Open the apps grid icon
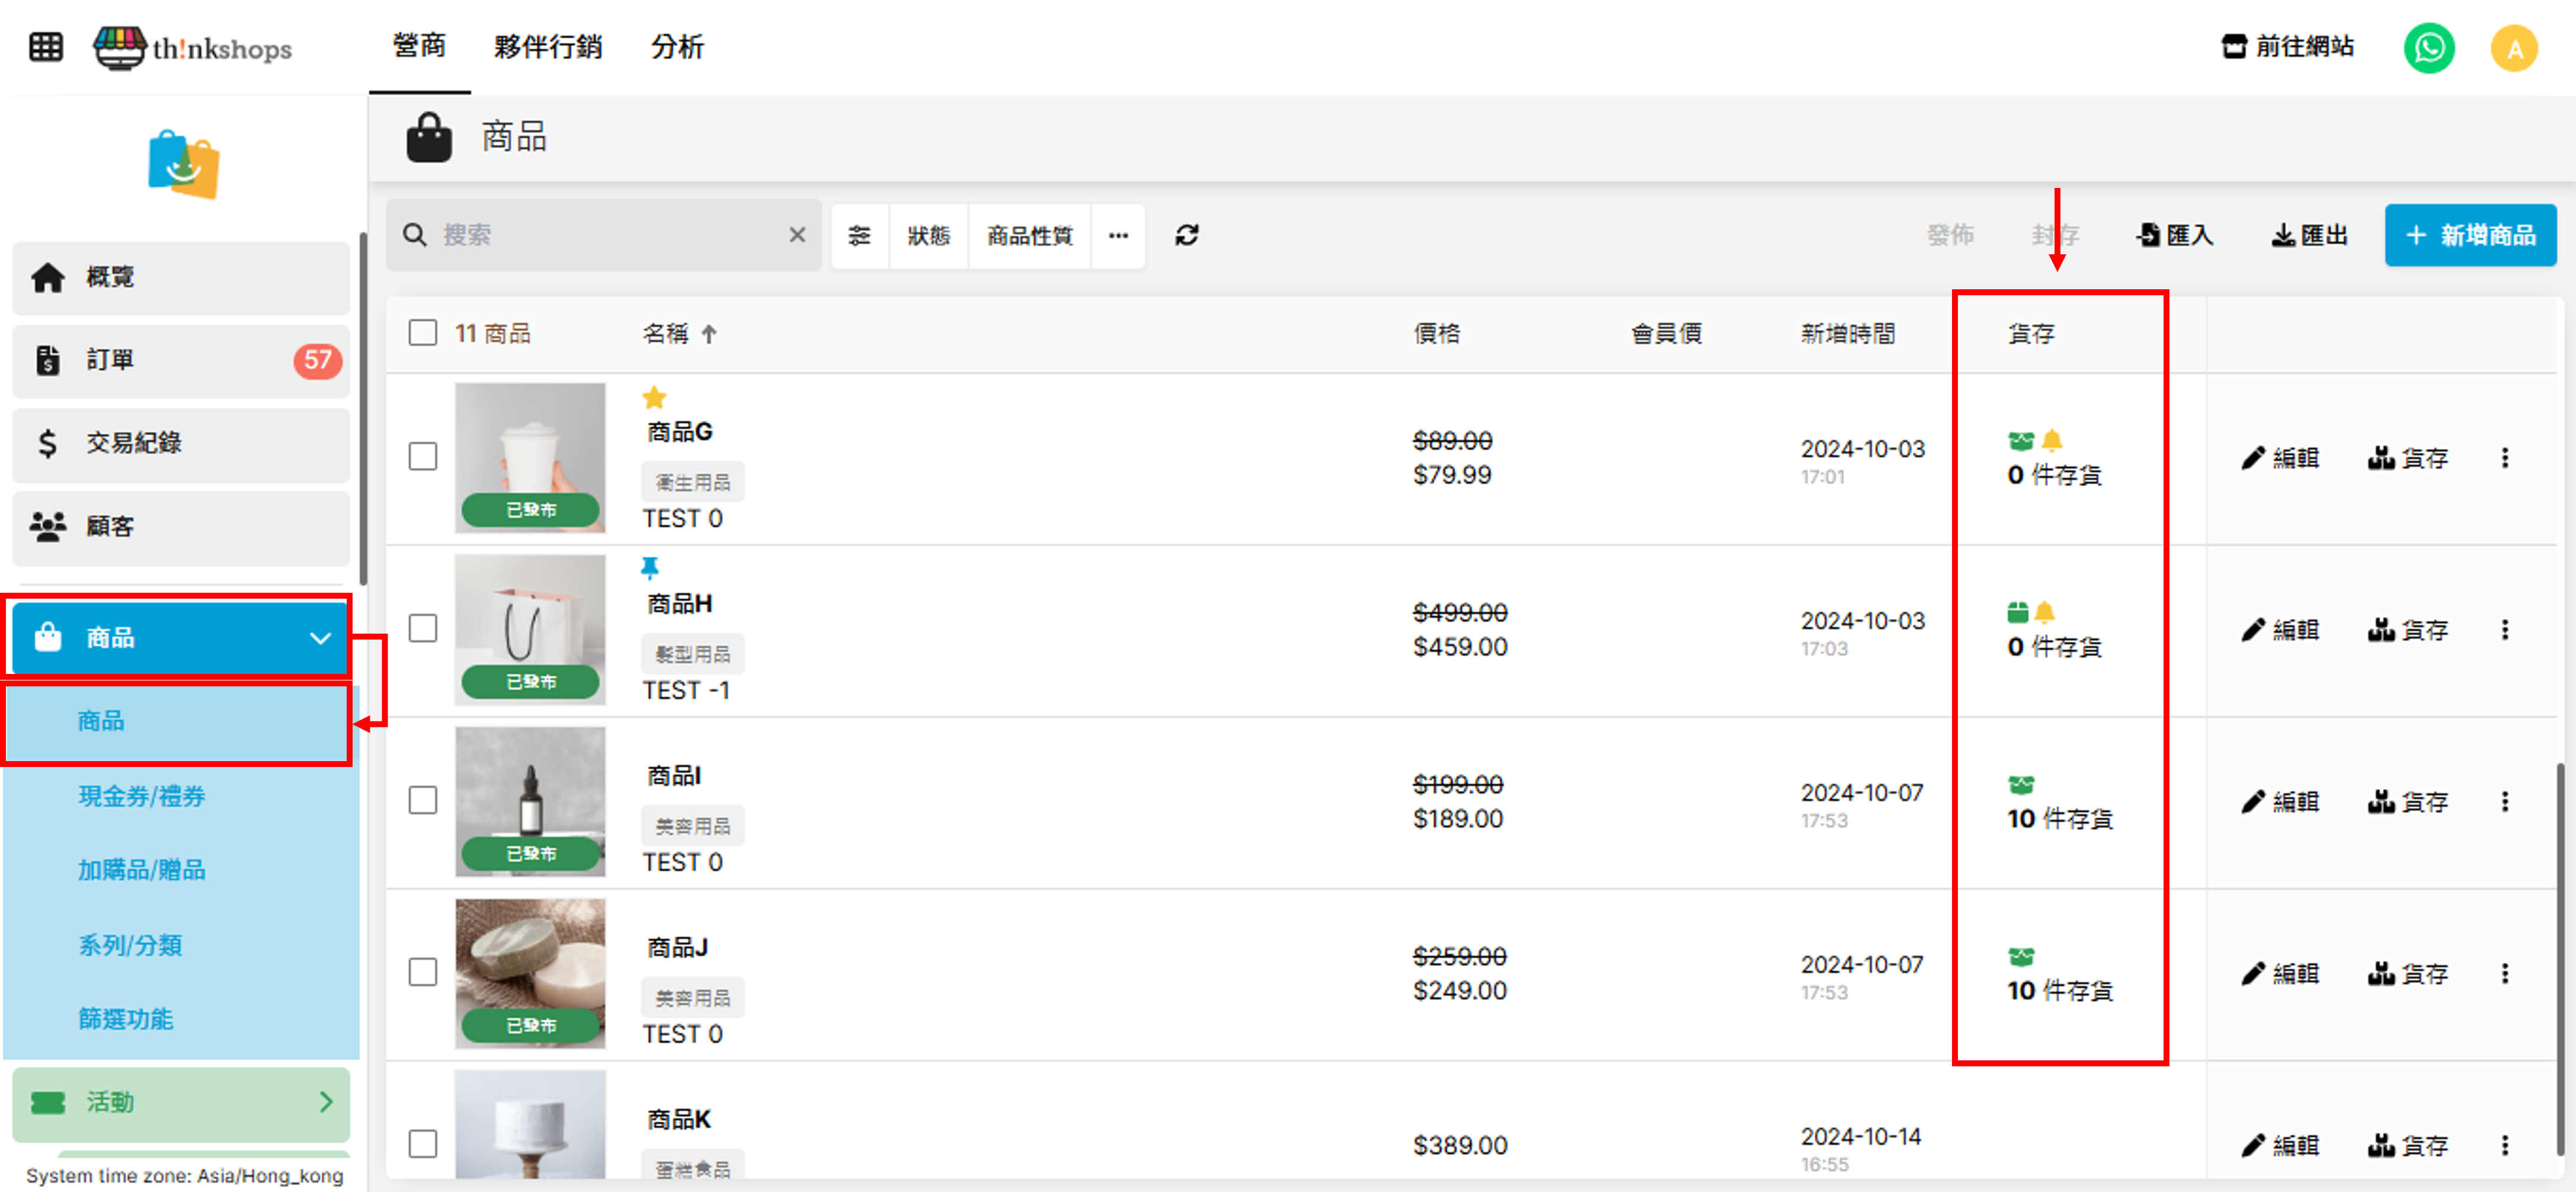Image resolution: width=2576 pixels, height=1192 pixels. [x=46, y=47]
